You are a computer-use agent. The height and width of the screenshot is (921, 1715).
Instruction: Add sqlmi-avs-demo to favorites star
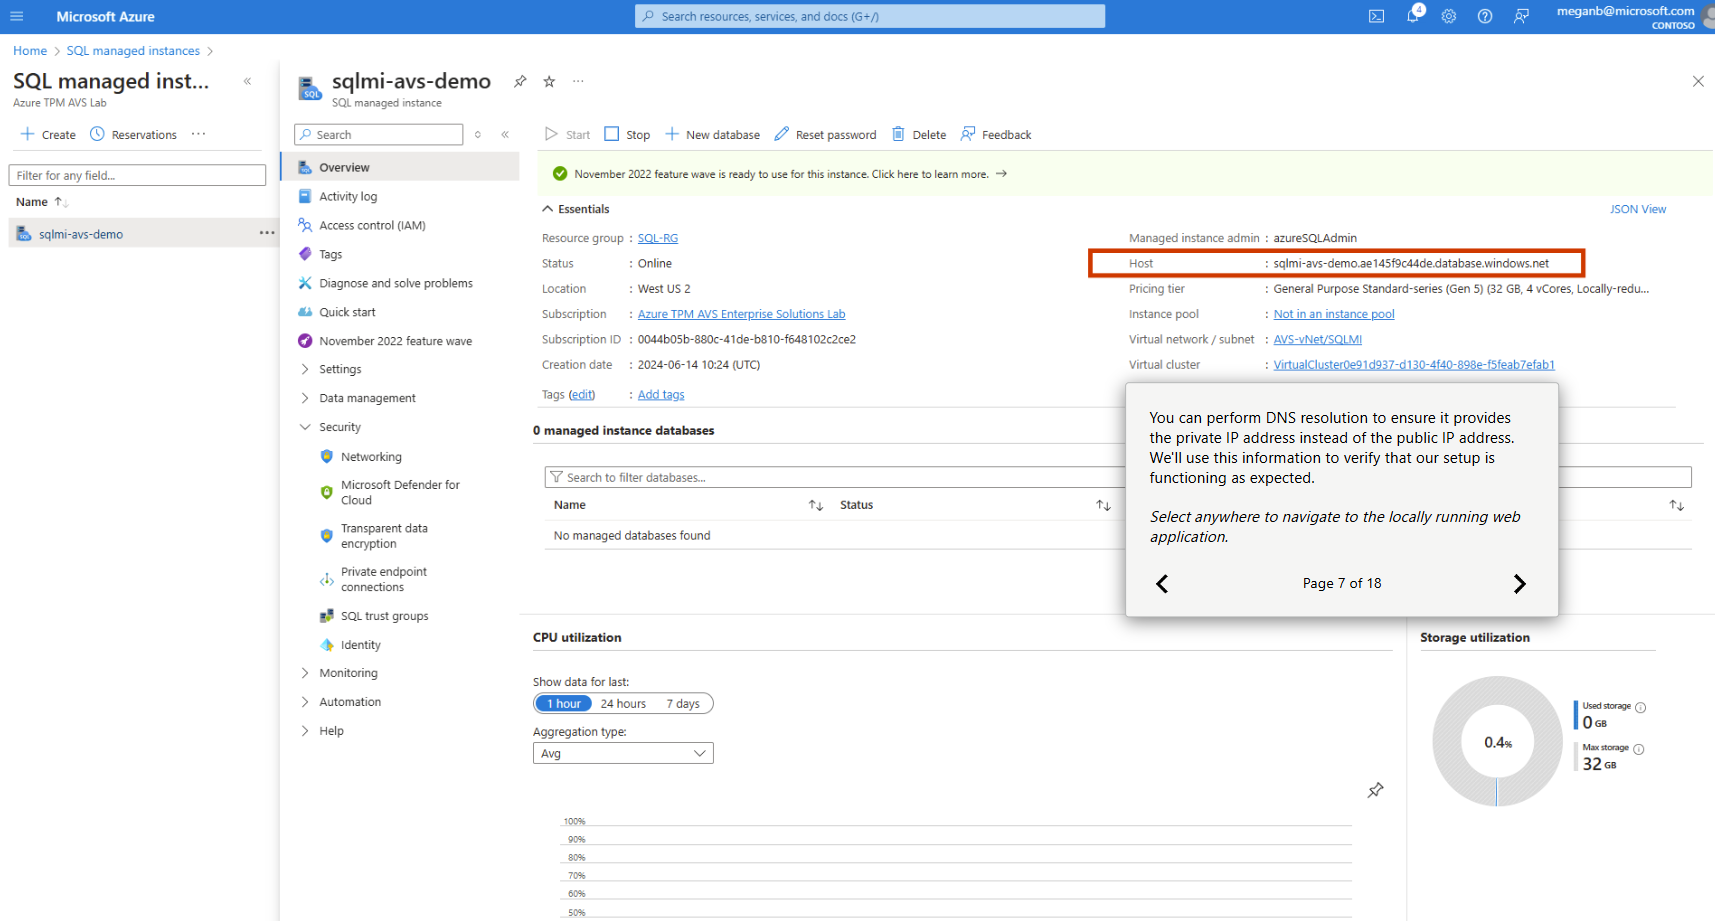[549, 81]
